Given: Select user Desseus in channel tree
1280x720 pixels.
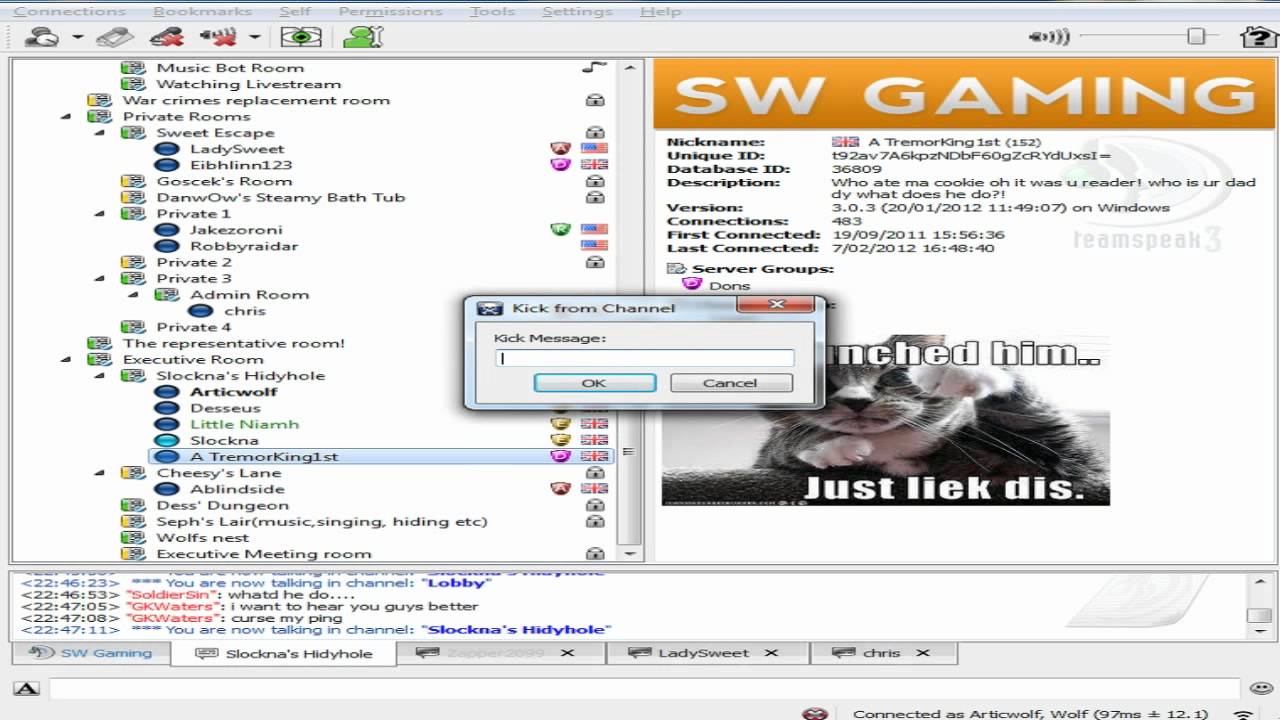Looking at the screenshot, I should pos(225,408).
